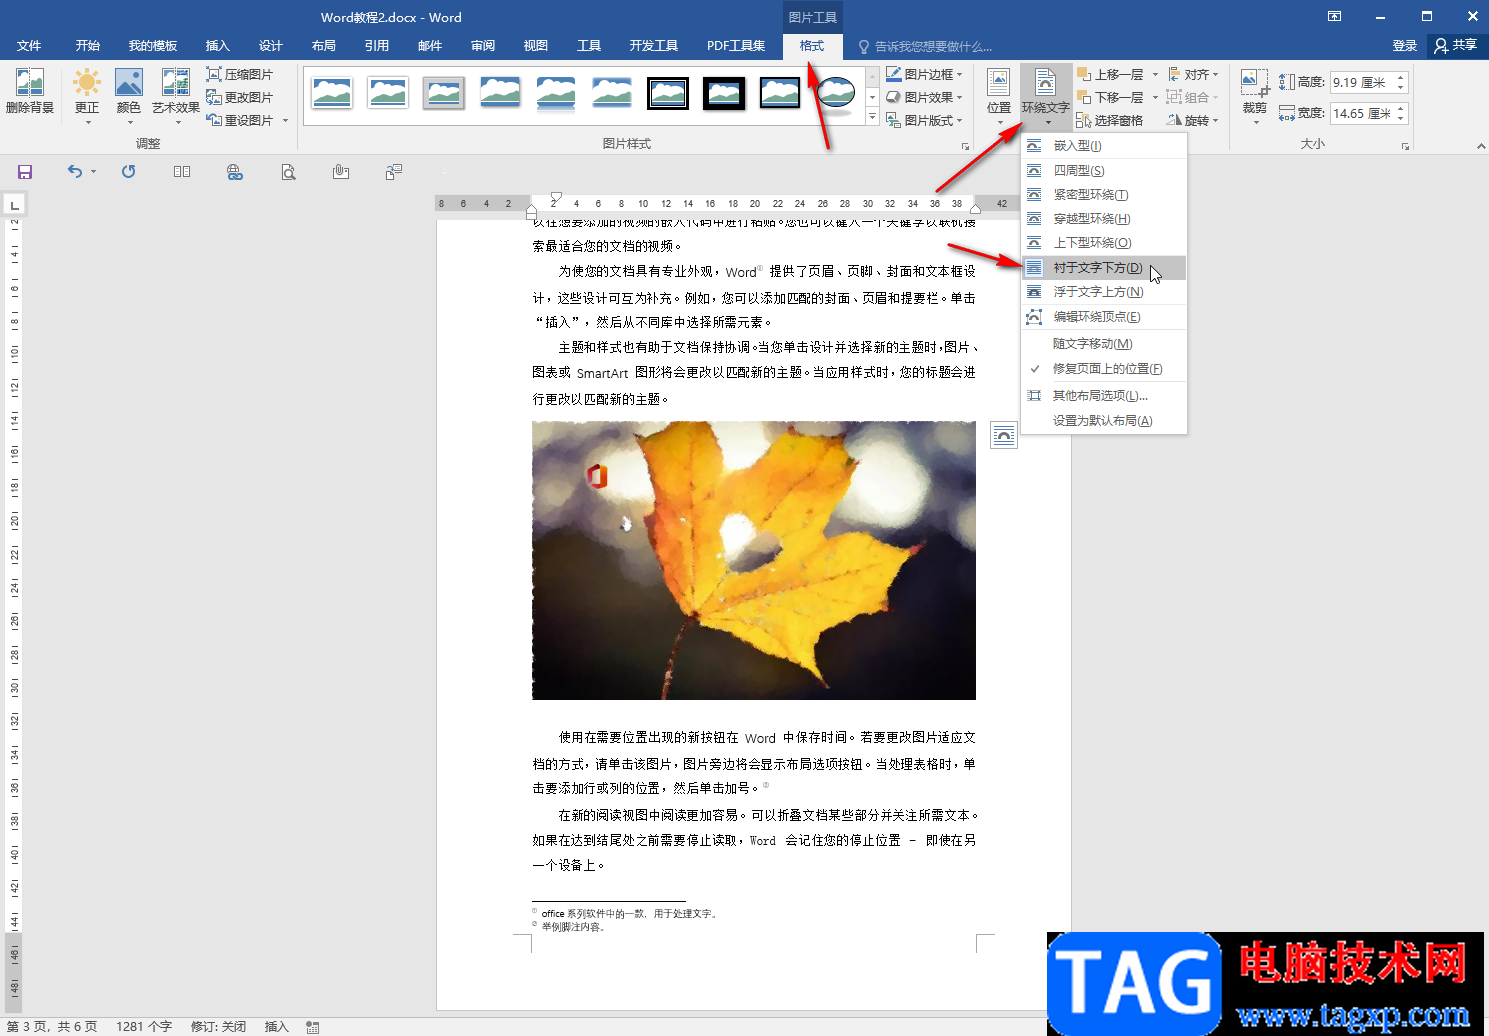Click the Remove Background (删除背景) icon
The image size is (1489, 1036).
click(30, 92)
